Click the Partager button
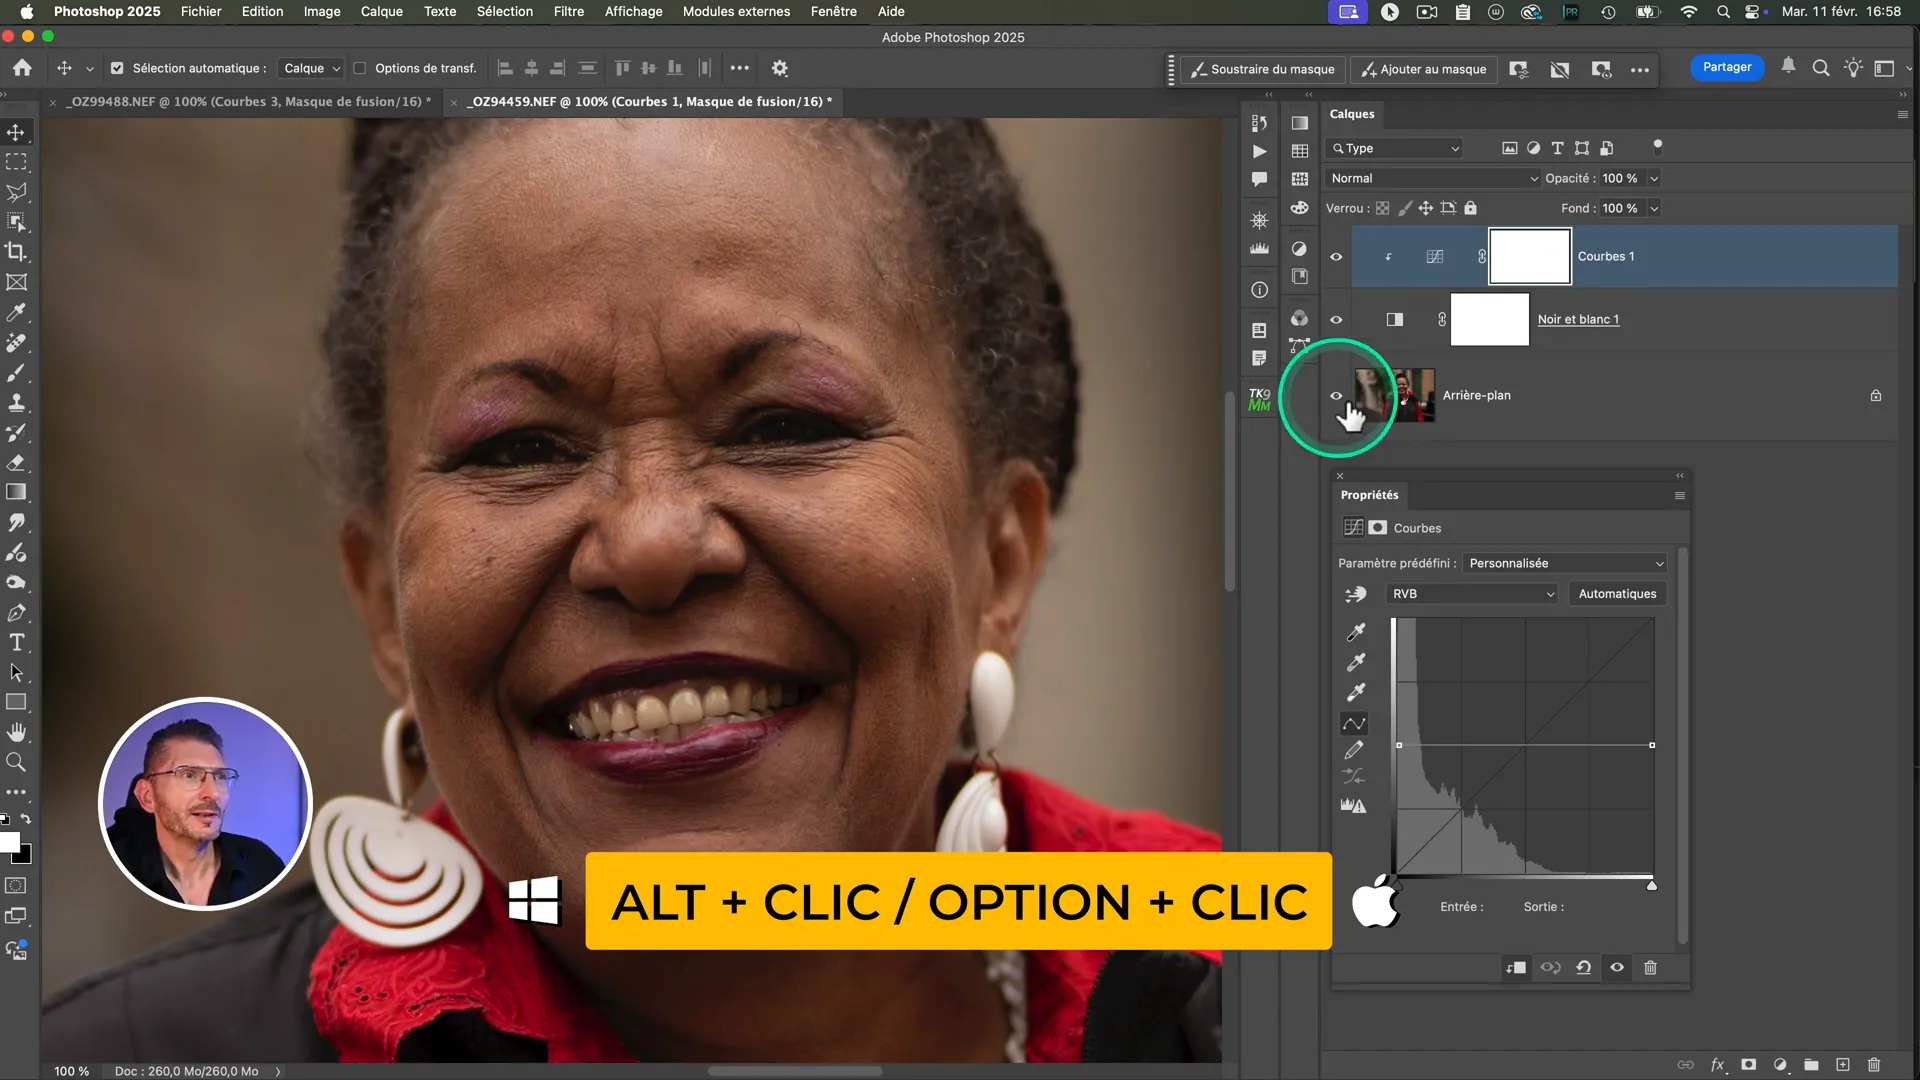This screenshot has height=1080, width=1920. 1726,67
